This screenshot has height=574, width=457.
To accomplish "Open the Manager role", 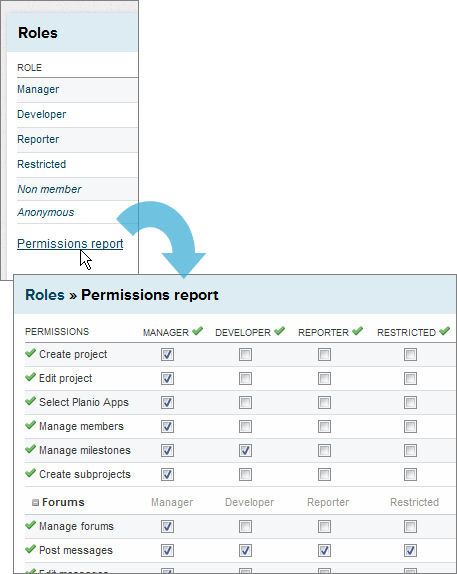I will (38, 89).
